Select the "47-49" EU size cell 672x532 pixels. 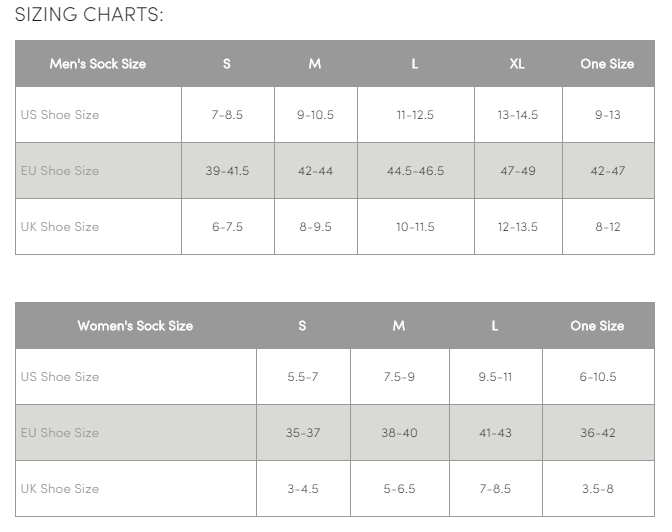point(517,171)
